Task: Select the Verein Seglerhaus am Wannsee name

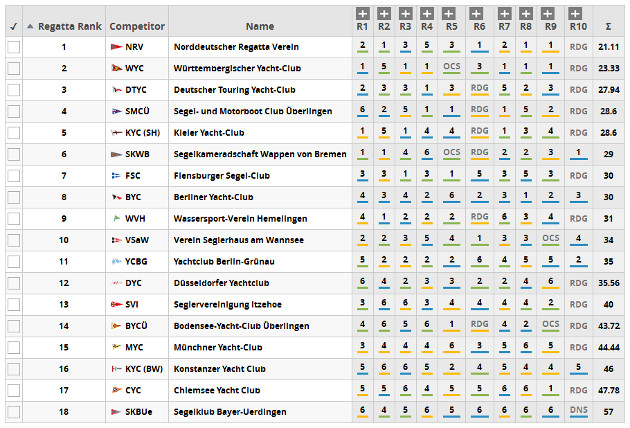Action: pos(239,240)
